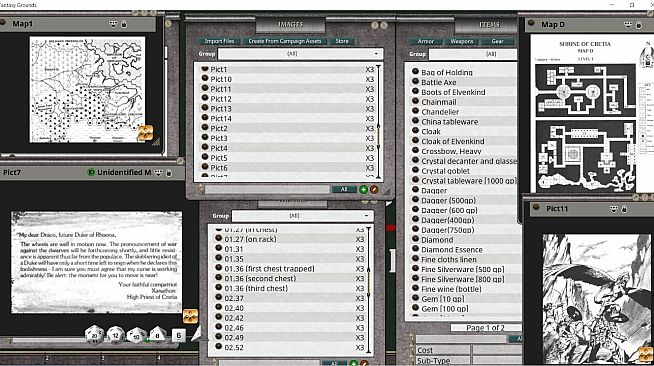This screenshot has height=366, width=654.
Task: Click the green identification icon beside Unidentified M
Action: coord(91,172)
